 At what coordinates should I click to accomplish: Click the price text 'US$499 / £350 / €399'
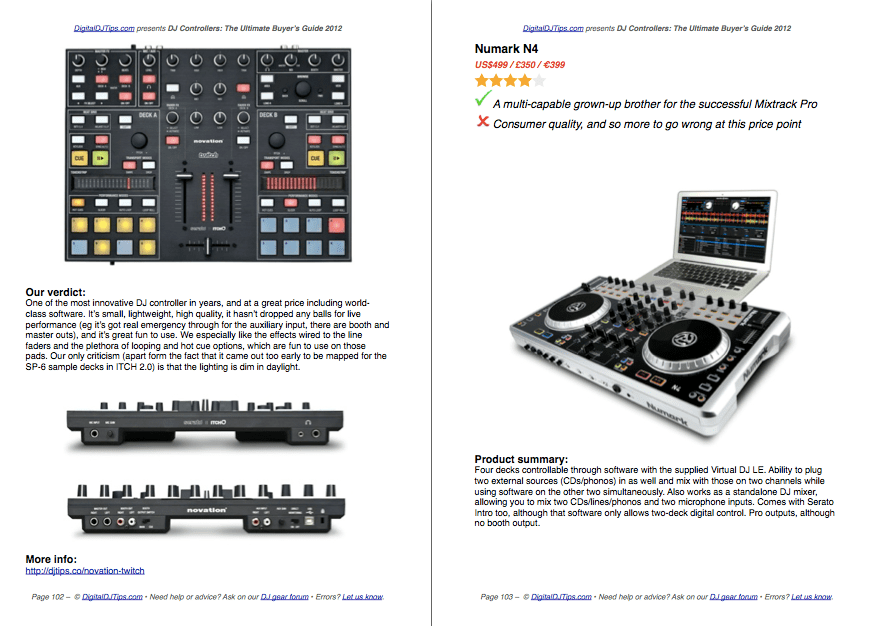(520, 65)
